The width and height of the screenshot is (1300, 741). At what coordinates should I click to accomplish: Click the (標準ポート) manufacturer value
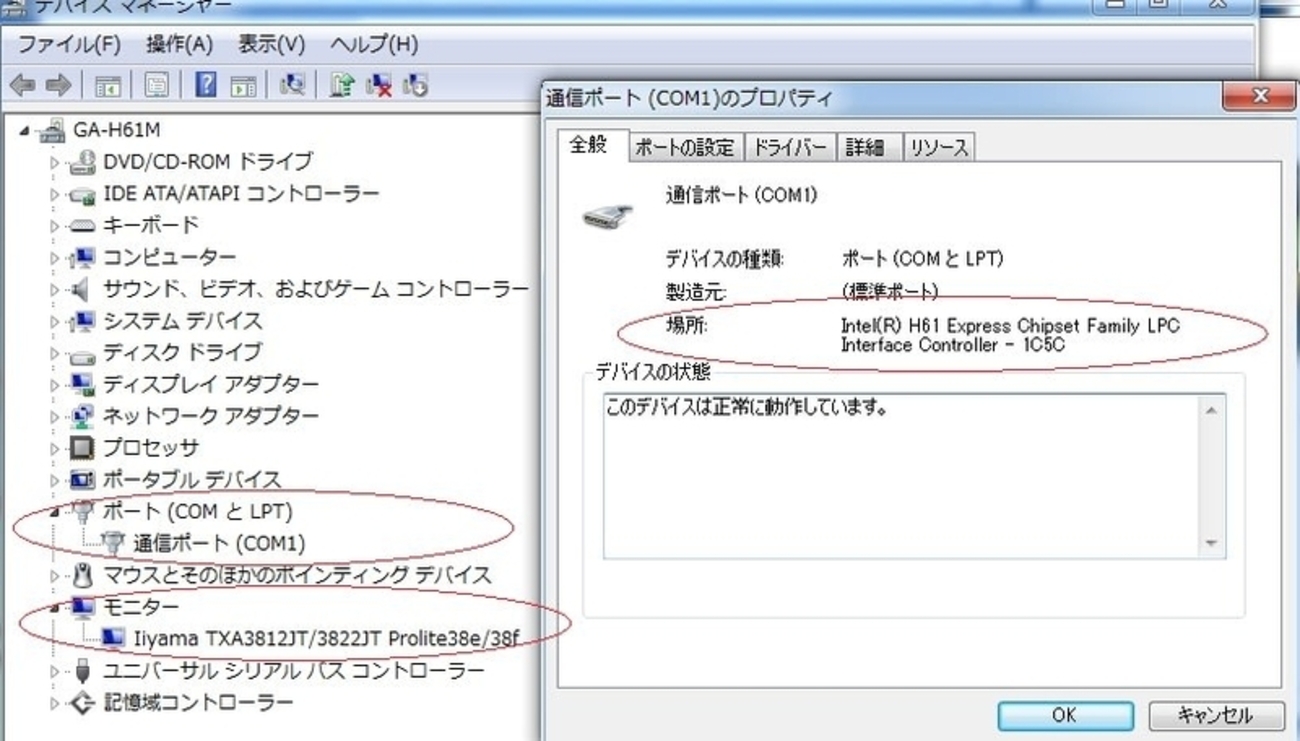(x=890, y=292)
